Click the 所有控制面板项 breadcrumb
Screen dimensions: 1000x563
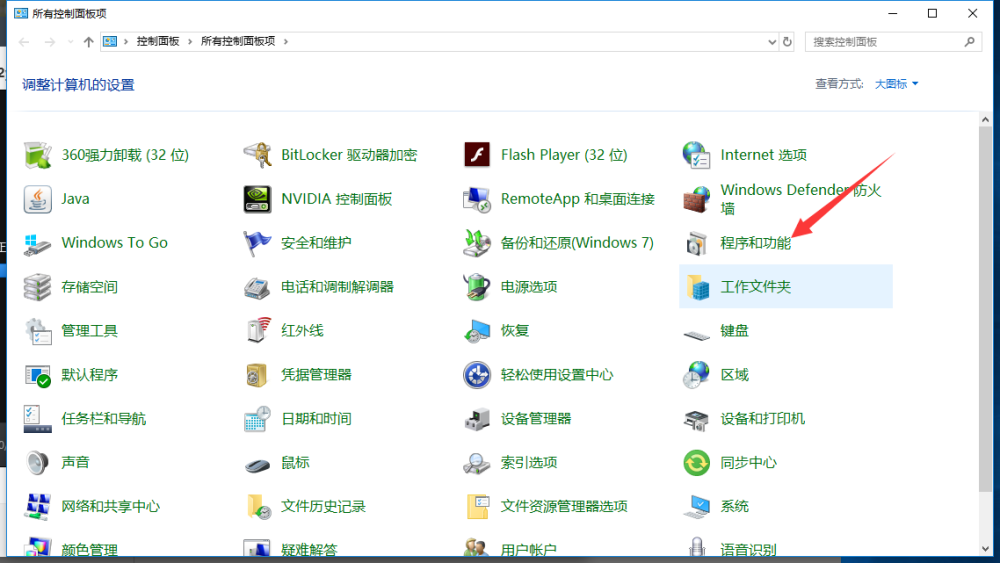pos(238,41)
